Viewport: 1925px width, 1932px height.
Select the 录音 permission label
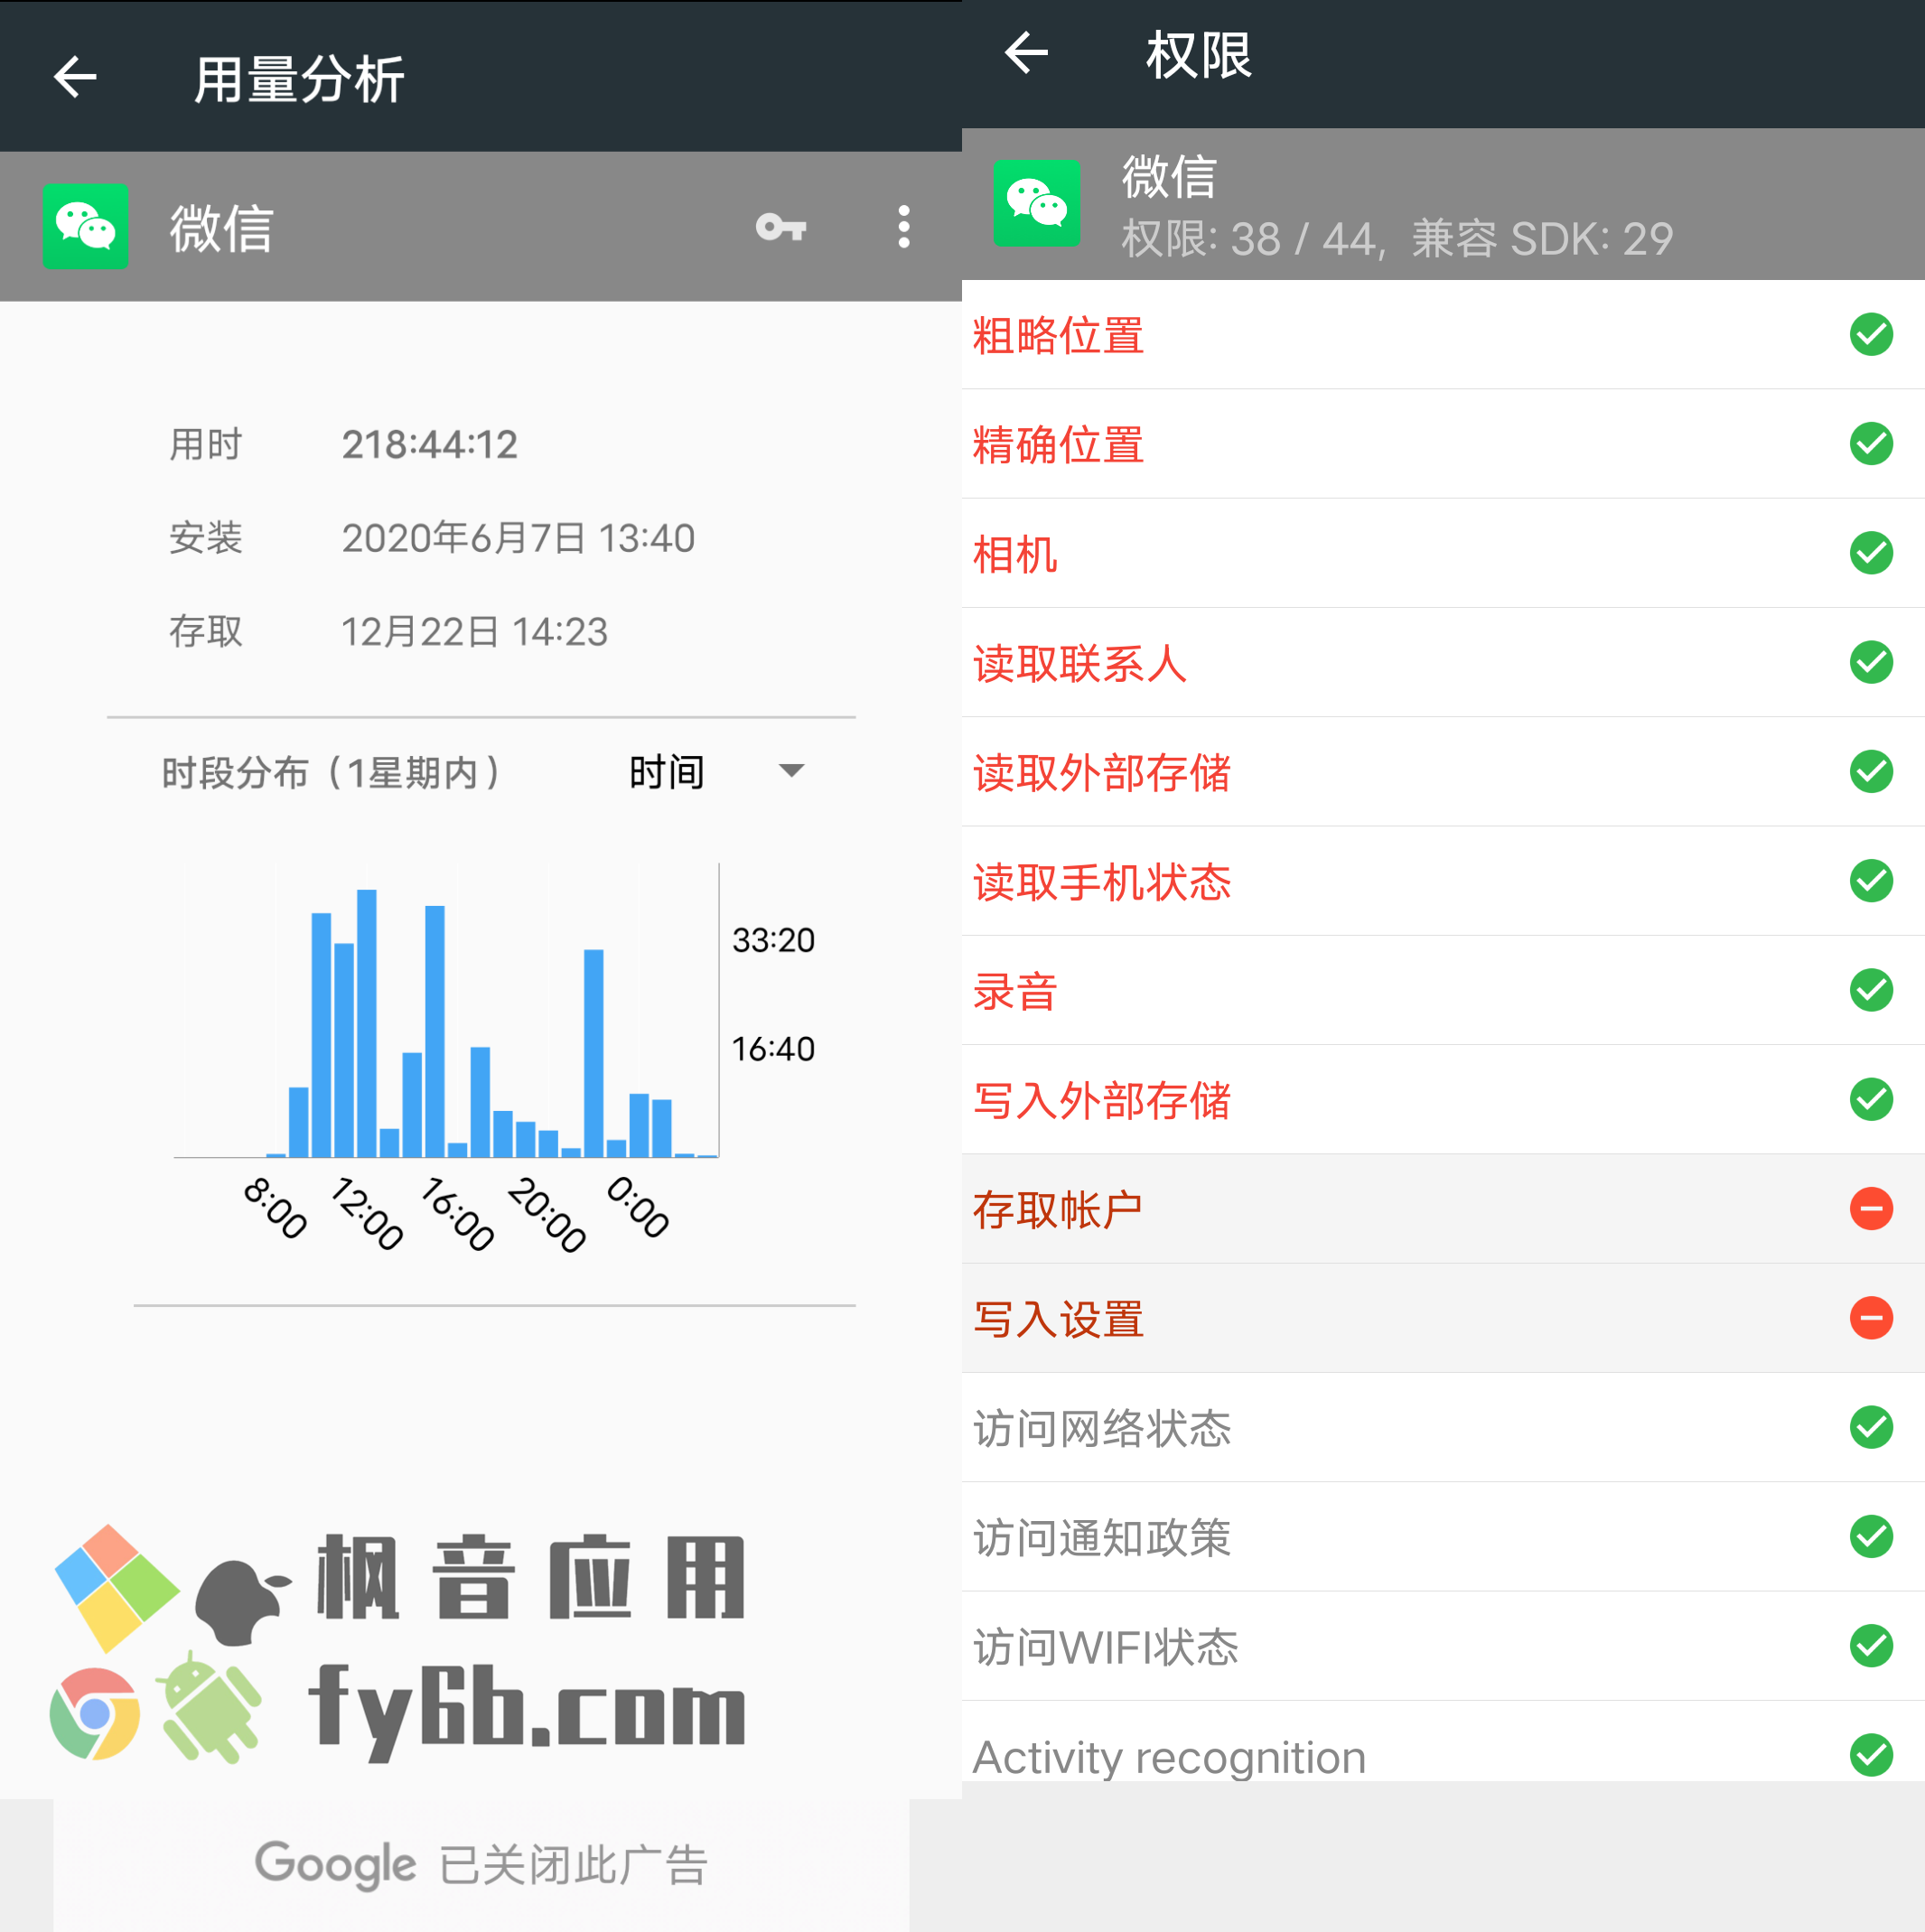(1015, 991)
